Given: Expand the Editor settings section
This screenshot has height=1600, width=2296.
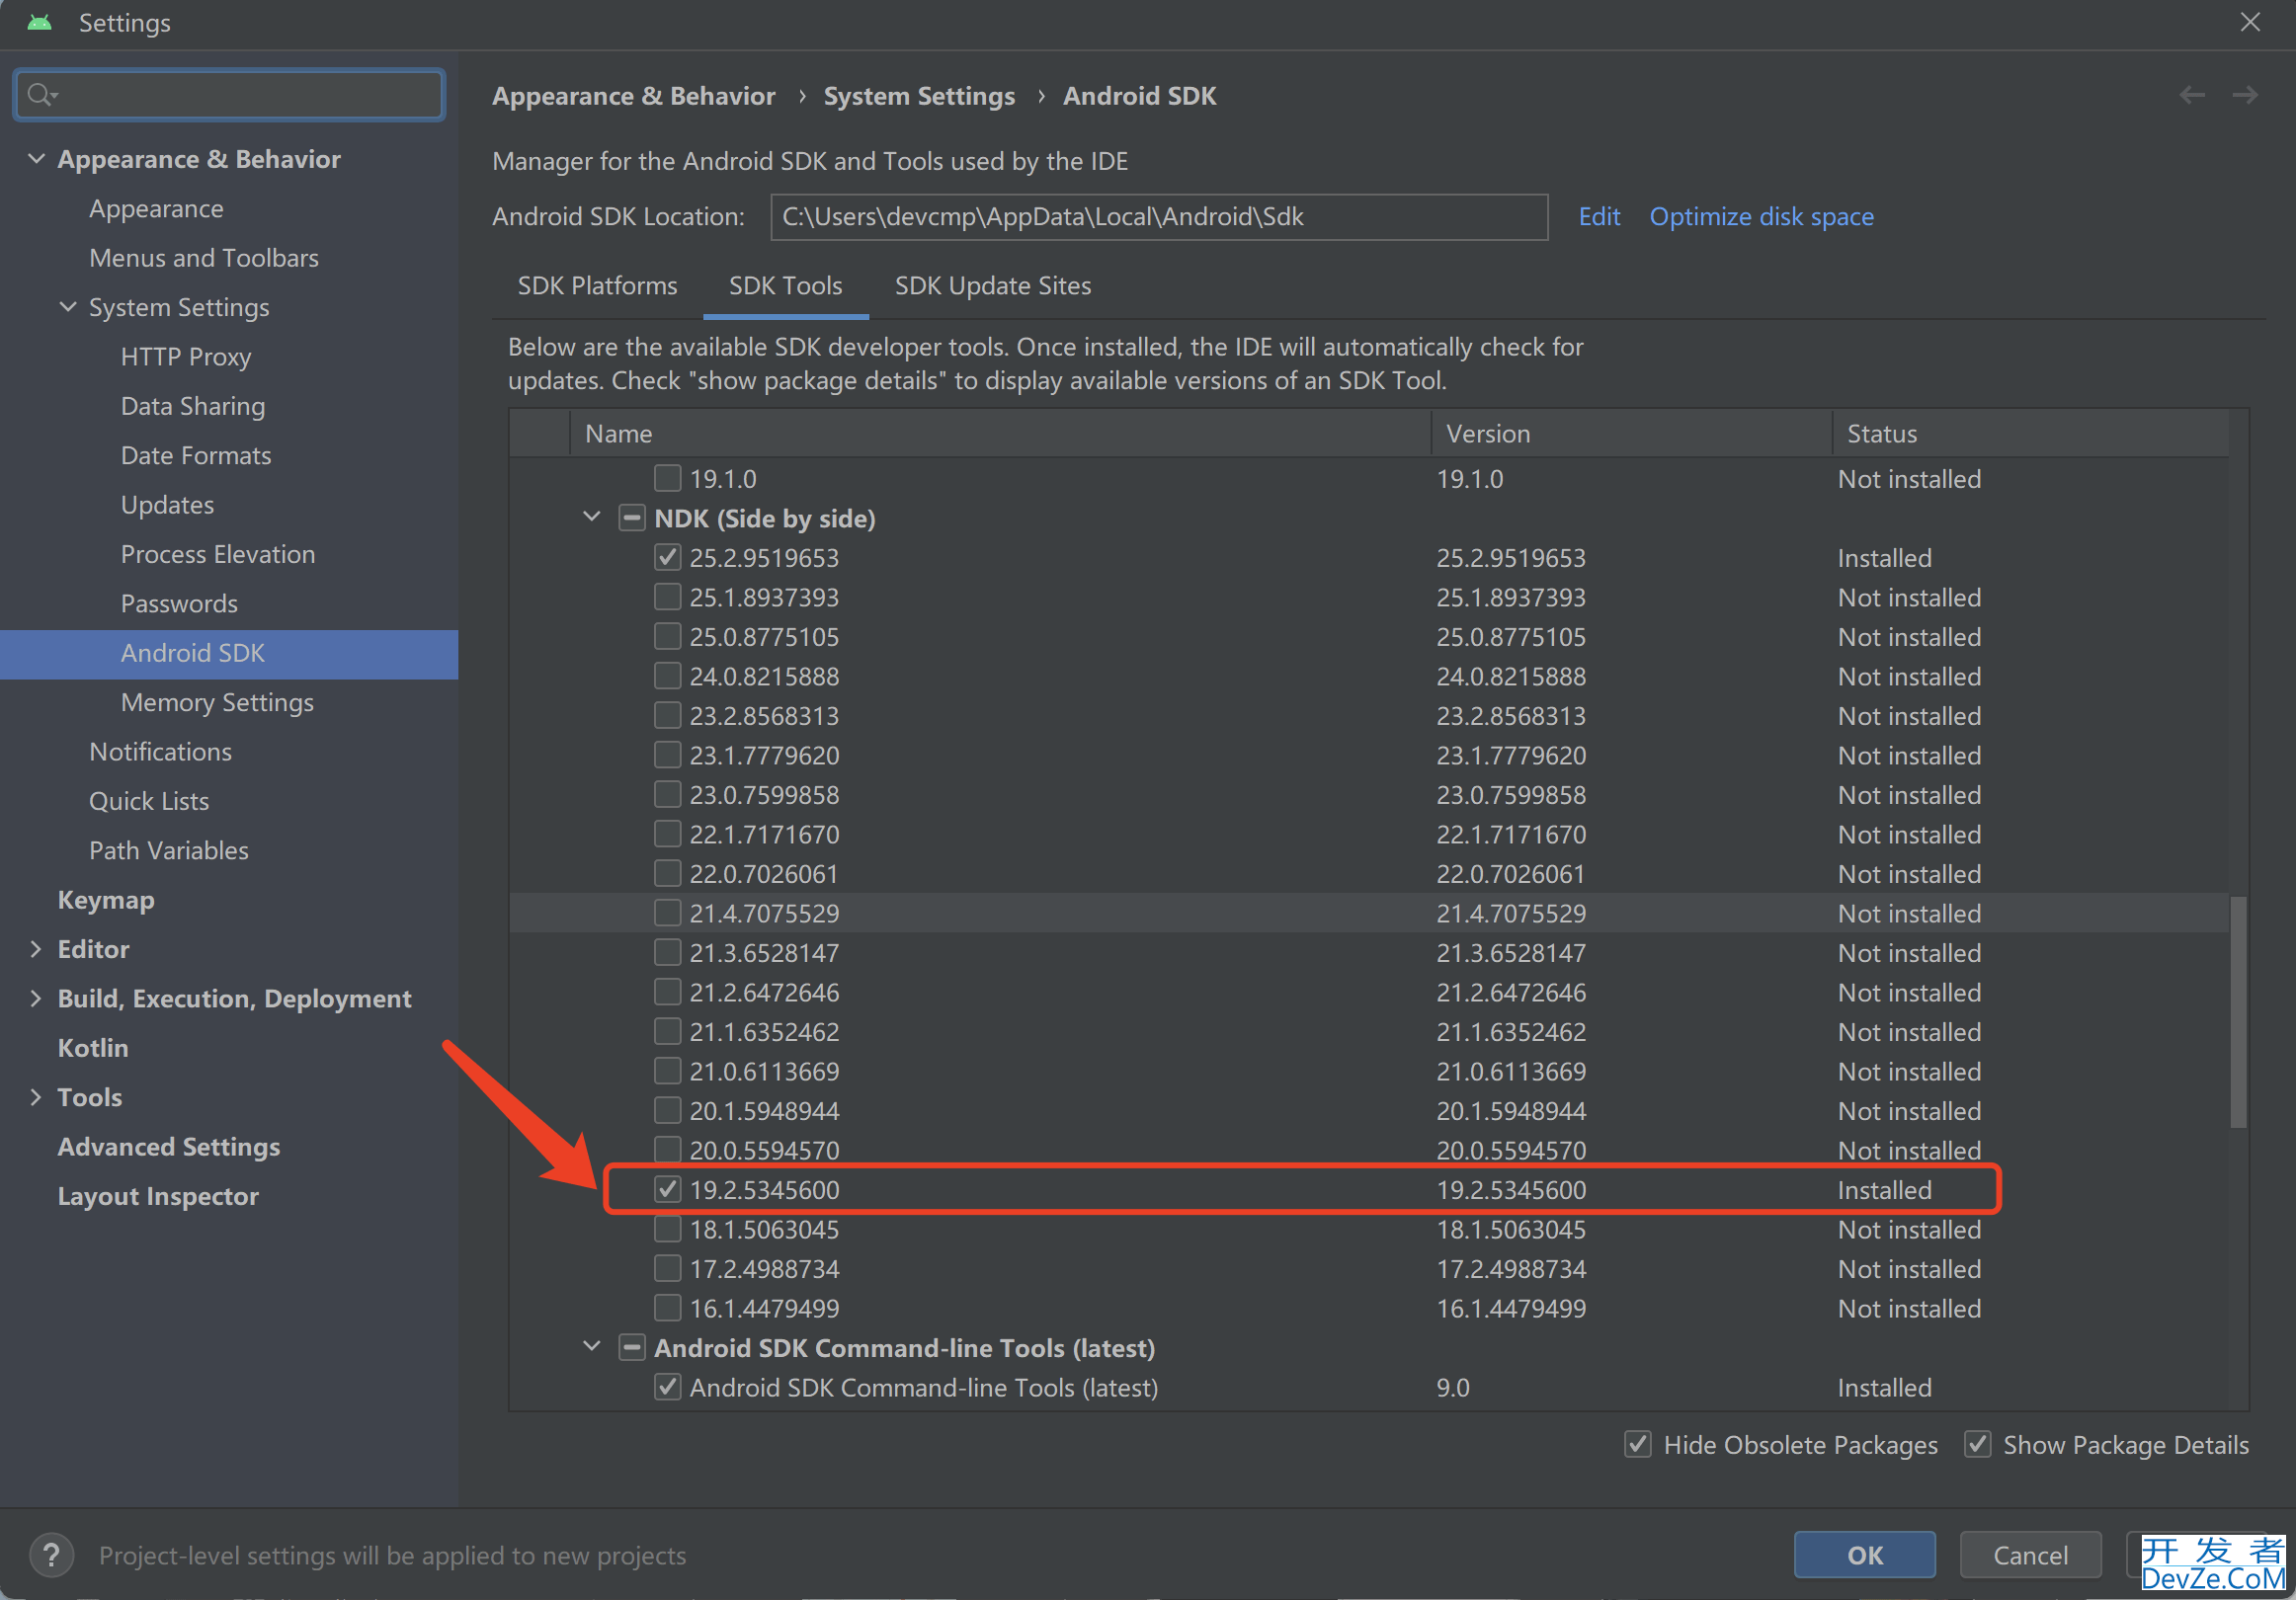Looking at the screenshot, I should (x=36, y=949).
